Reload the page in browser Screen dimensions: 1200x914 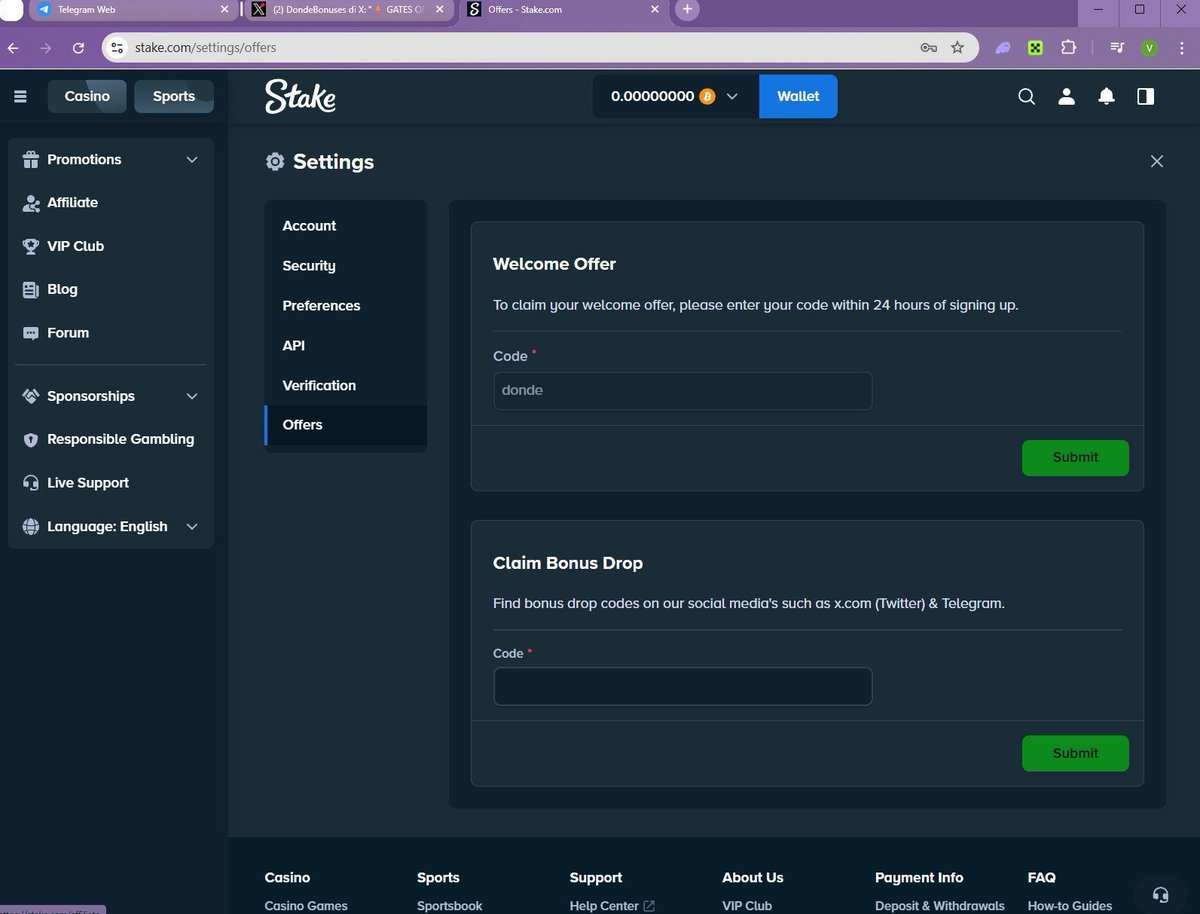tap(79, 47)
